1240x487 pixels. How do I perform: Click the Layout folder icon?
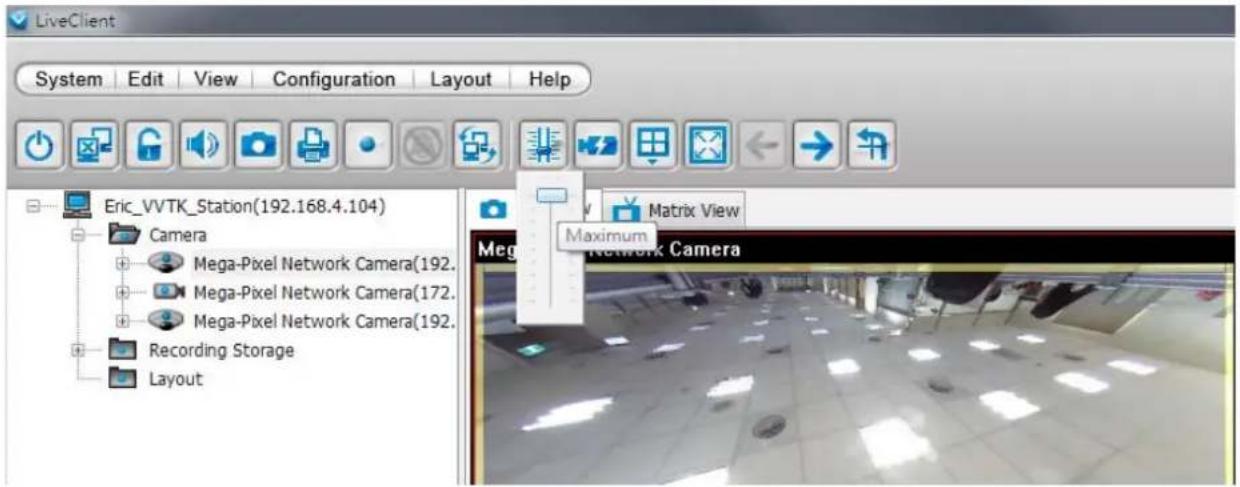point(123,379)
